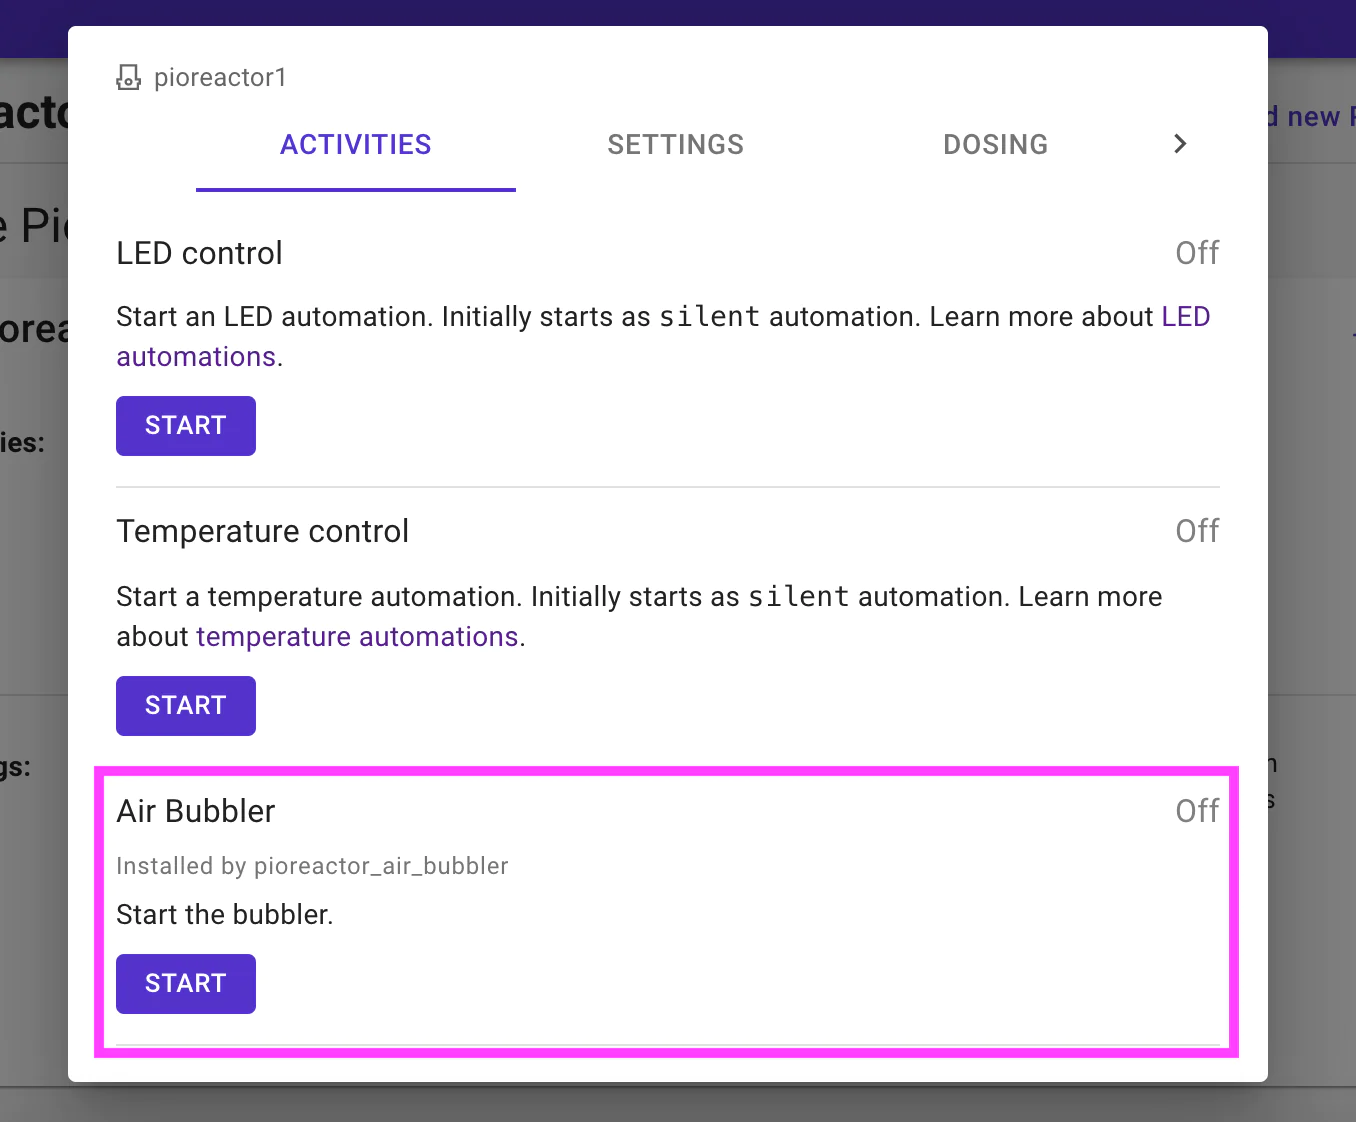The image size is (1356, 1122).
Task: Click the Temperature control heading
Action: pos(262,531)
